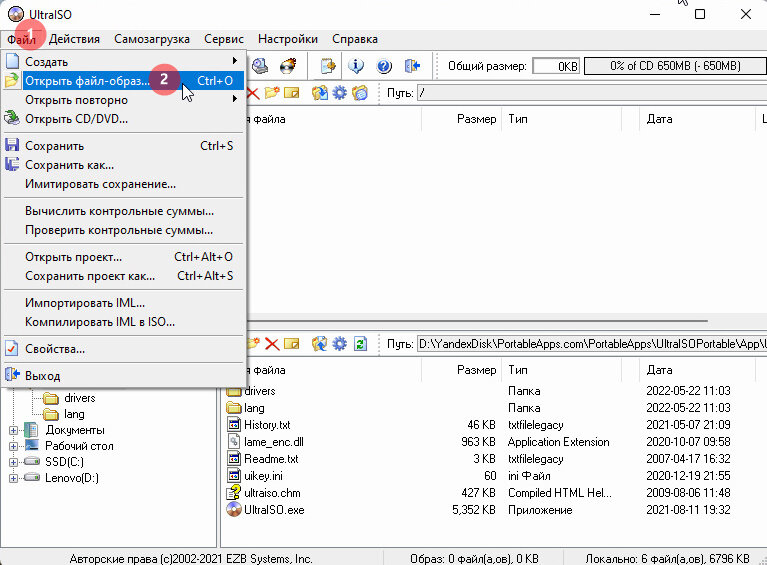Click the rename icon in the local toolbar

pyautogui.click(x=292, y=344)
